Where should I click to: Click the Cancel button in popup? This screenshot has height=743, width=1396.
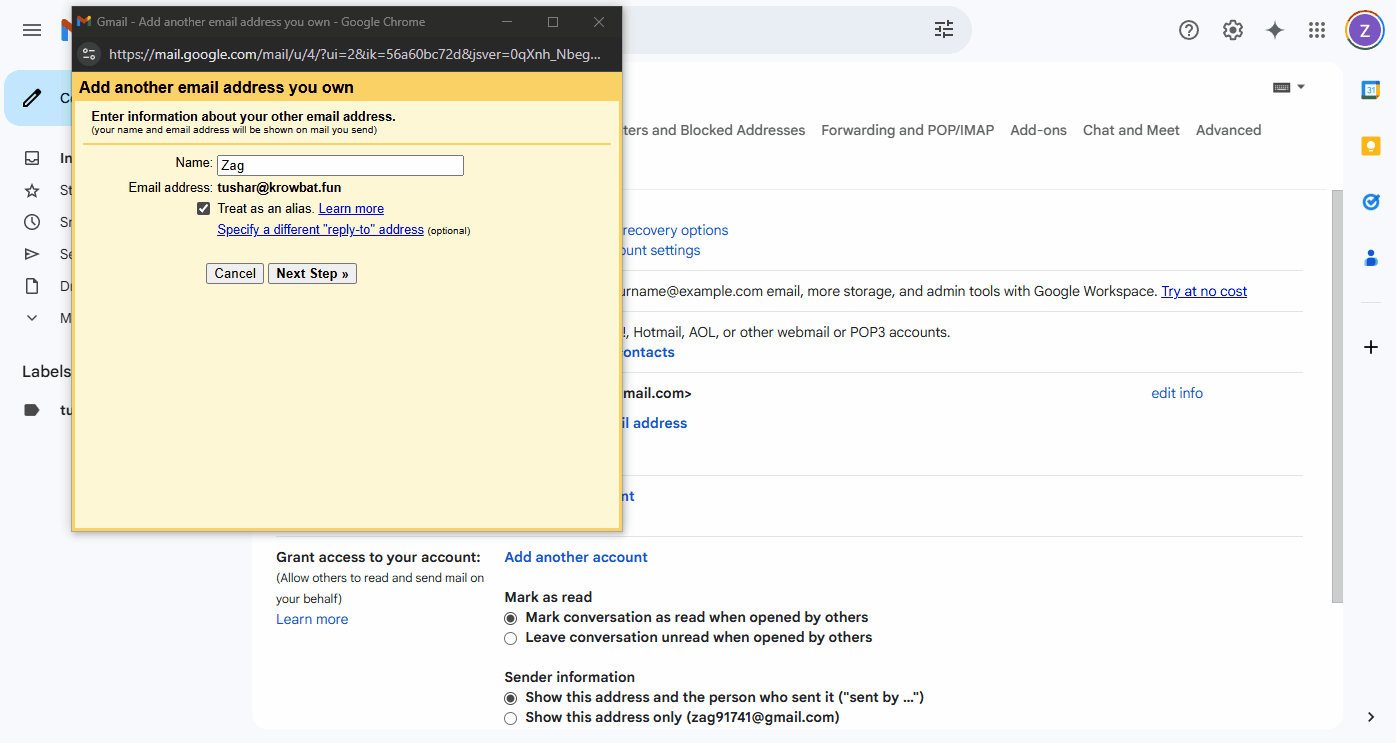(x=235, y=273)
